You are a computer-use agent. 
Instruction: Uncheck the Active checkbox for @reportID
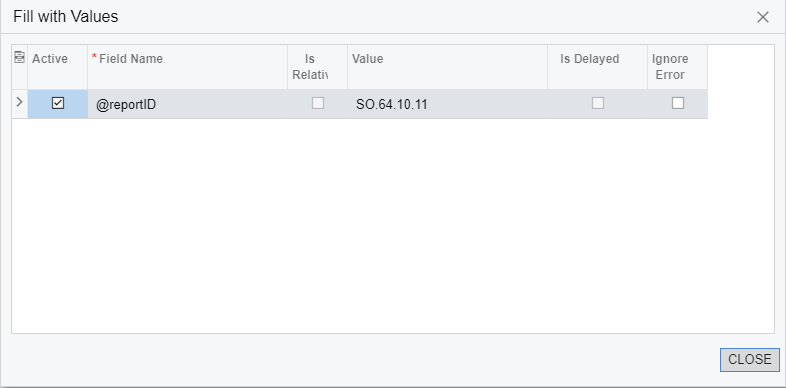point(58,103)
